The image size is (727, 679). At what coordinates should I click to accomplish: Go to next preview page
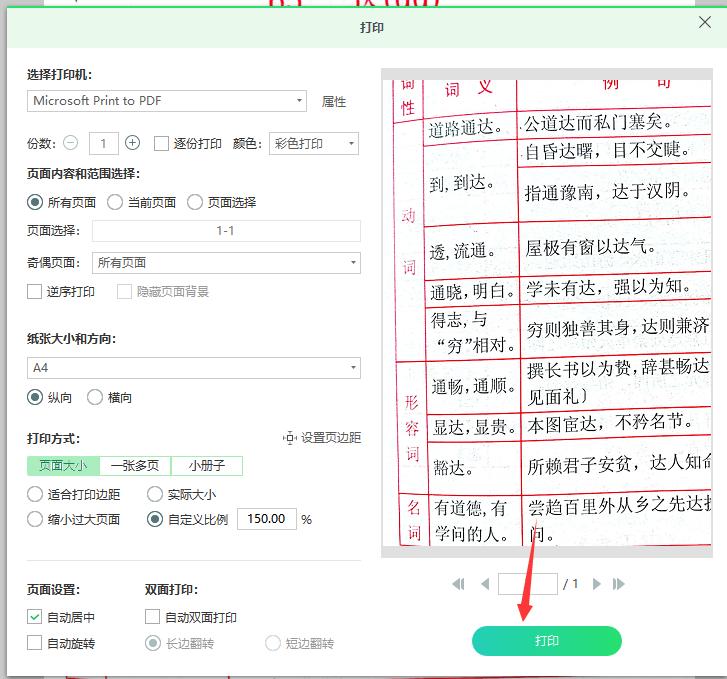[596, 584]
